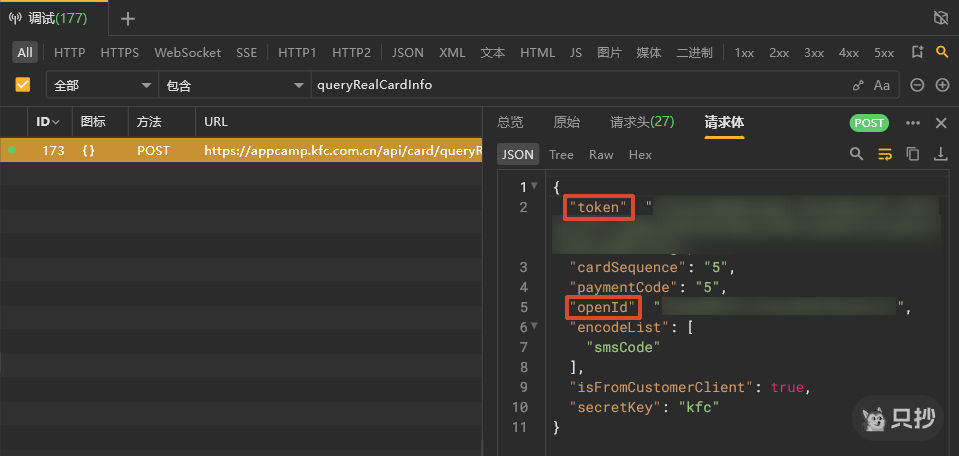Switch body view to Raw

tap(601, 155)
